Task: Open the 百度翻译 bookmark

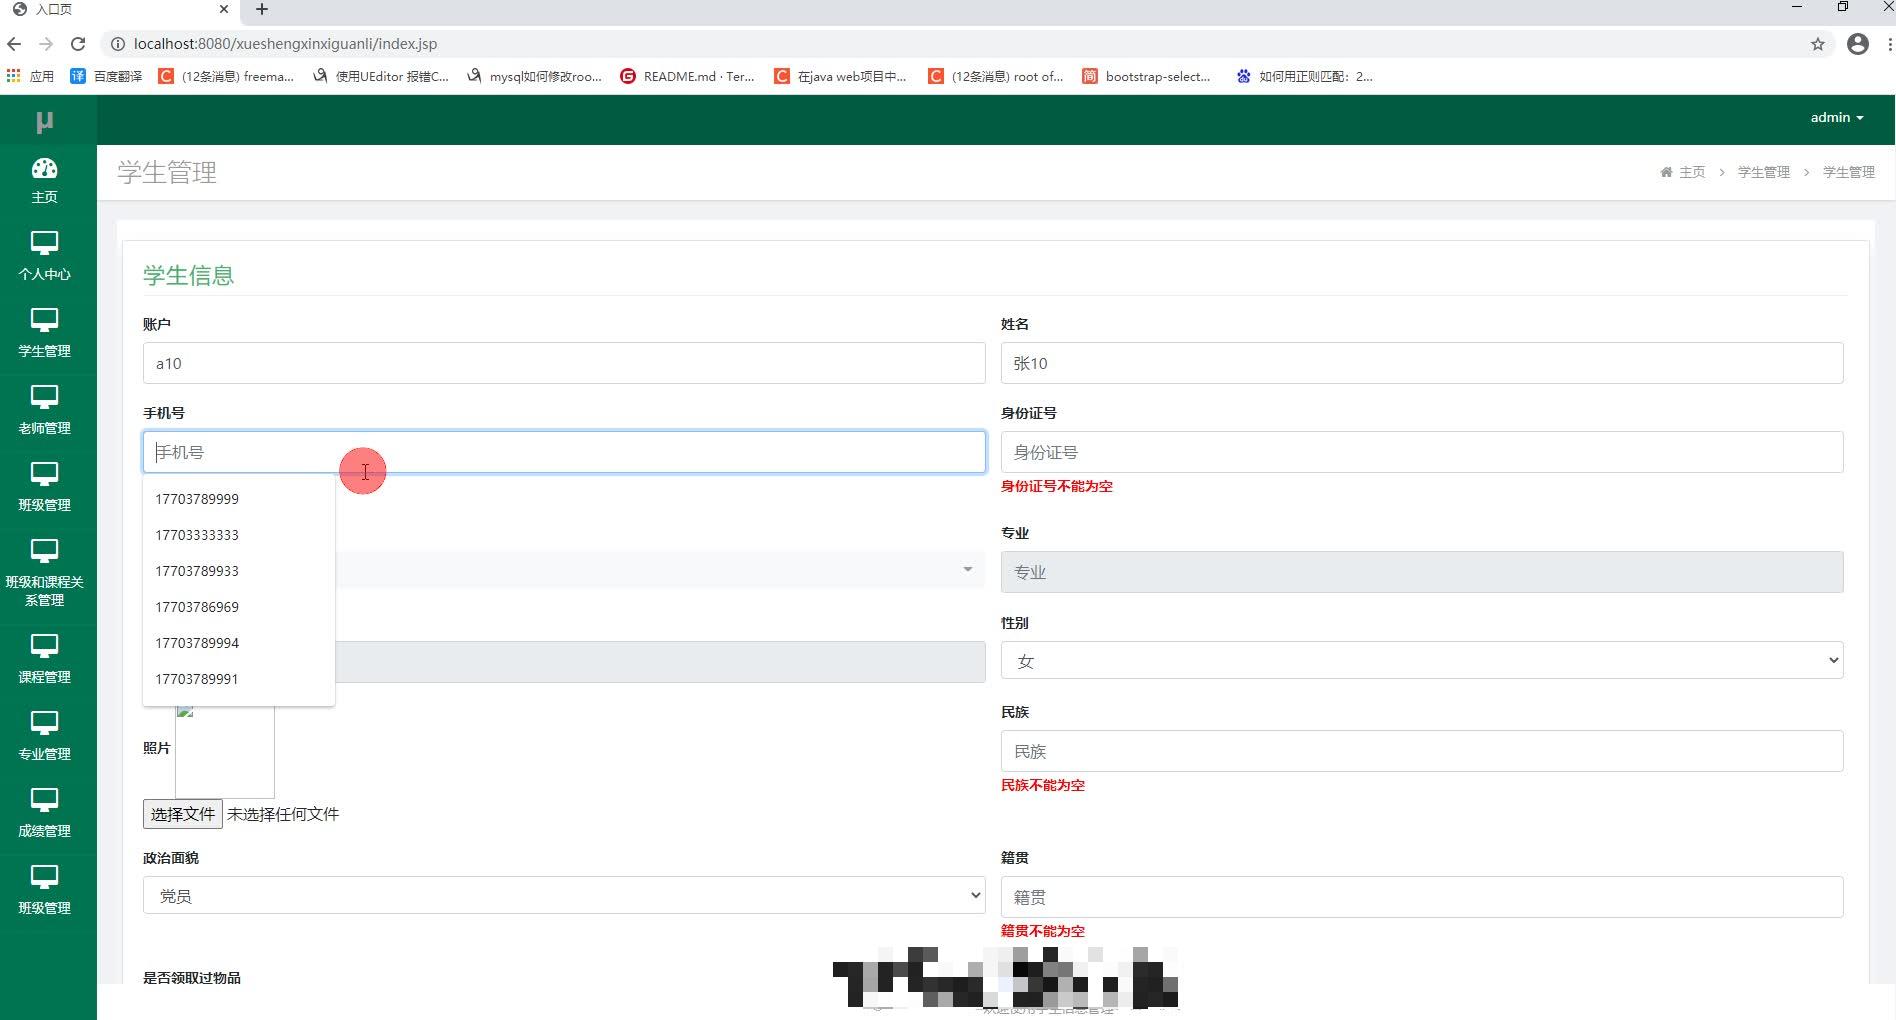Action: coord(107,76)
